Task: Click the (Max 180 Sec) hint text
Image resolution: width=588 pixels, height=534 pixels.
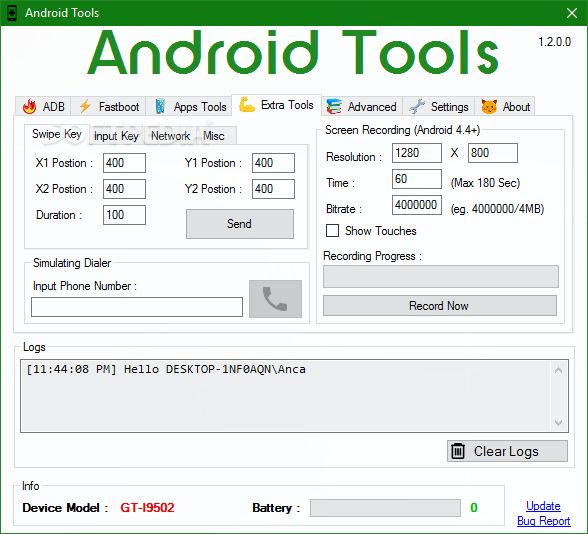Action: coord(485,183)
